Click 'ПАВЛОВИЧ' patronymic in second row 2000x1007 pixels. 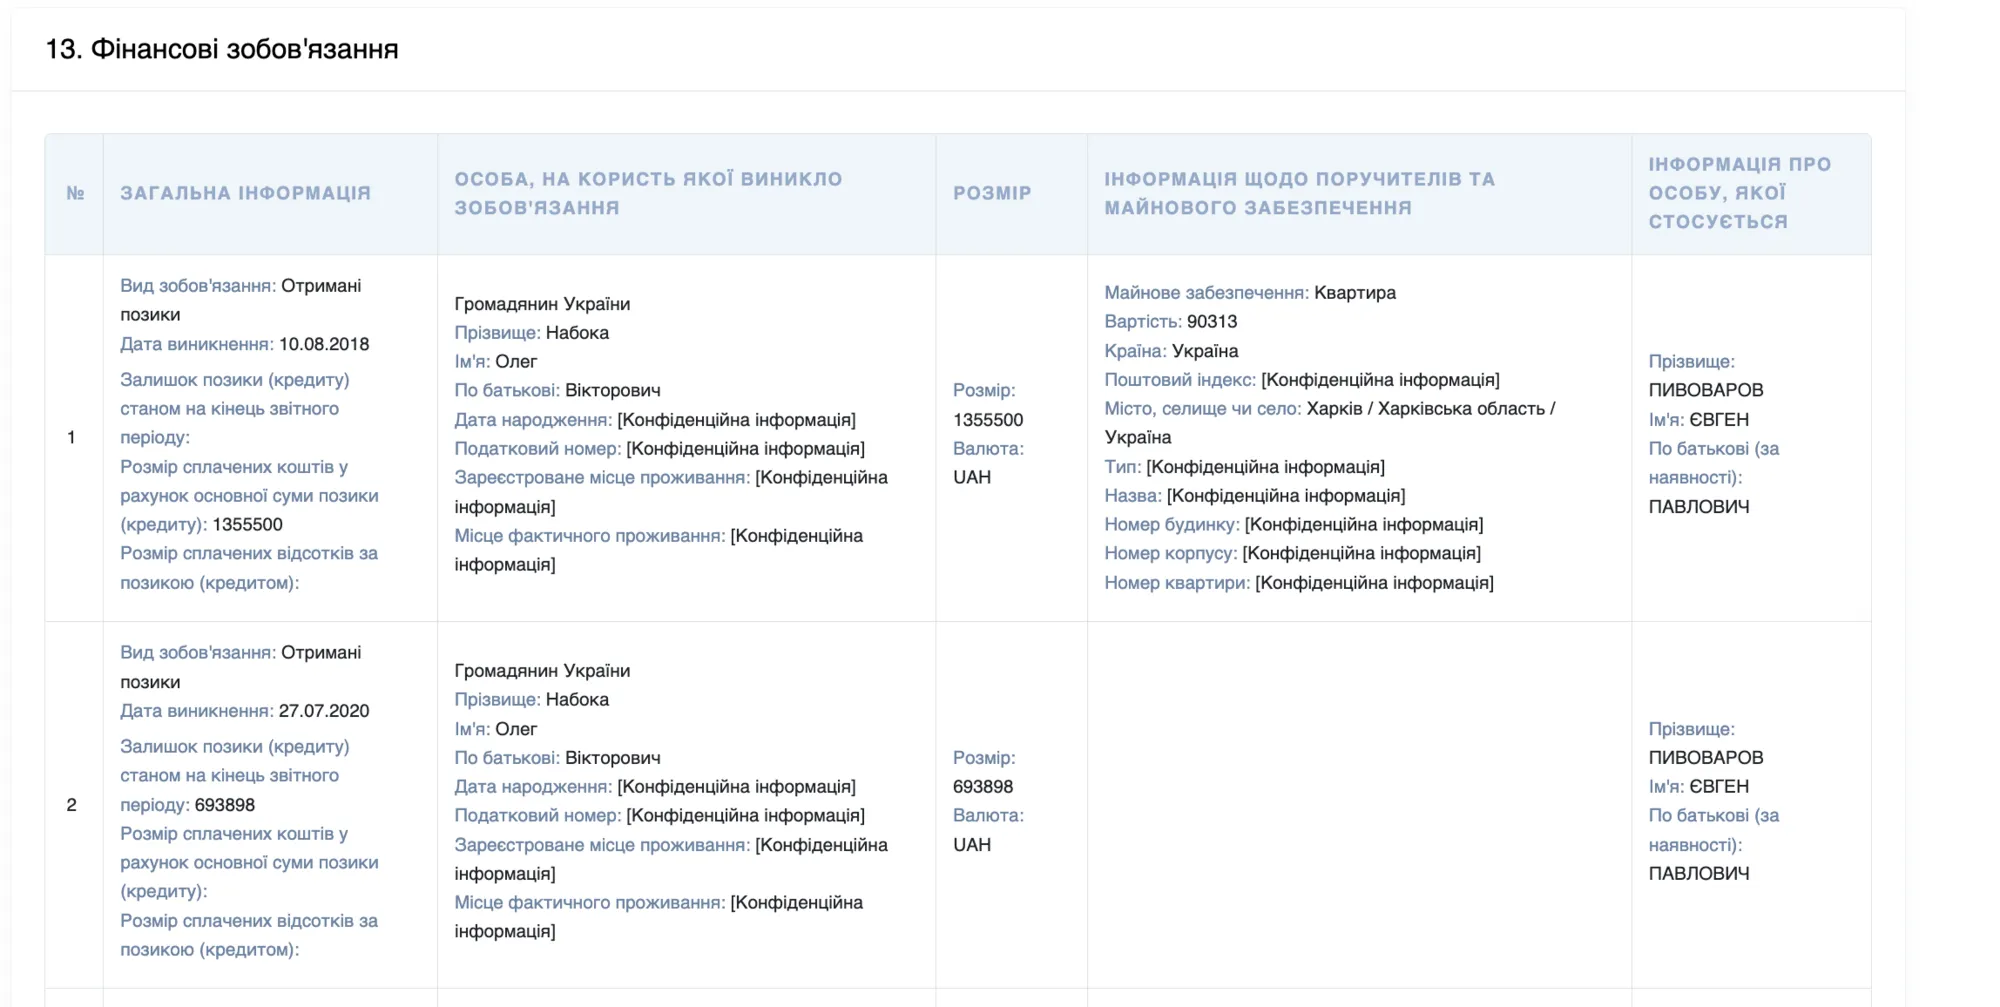tap(1699, 874)
